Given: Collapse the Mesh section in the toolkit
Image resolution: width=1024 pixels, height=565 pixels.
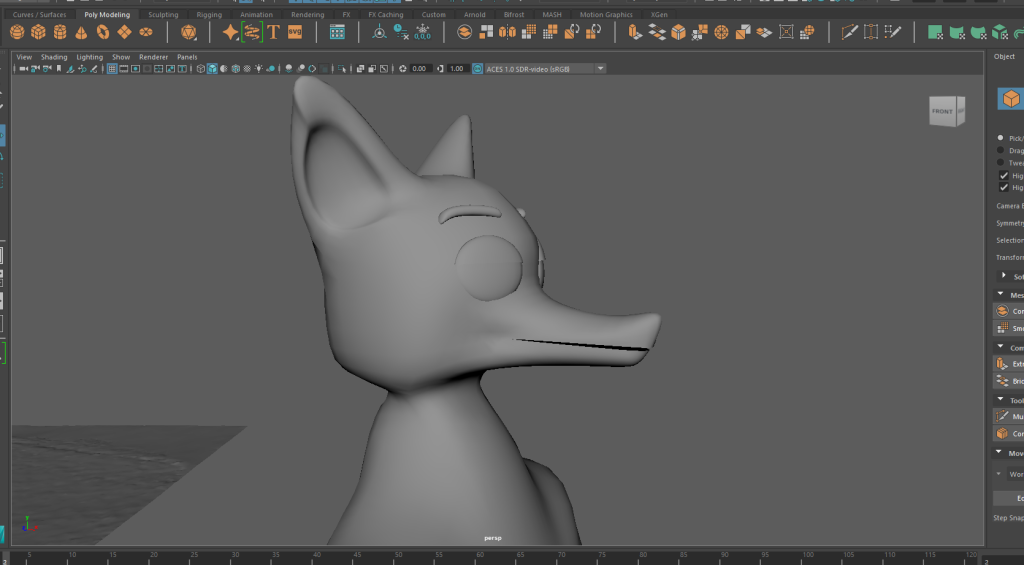Looking at the screenshot, I should [1000, 295].
